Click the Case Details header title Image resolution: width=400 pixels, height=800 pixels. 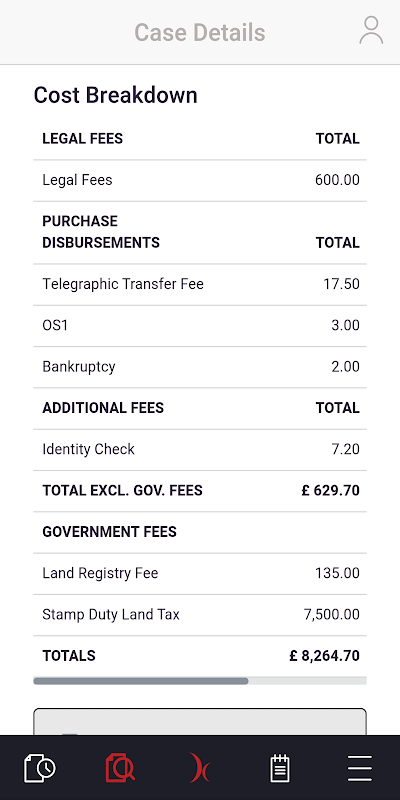pos(199,33)
